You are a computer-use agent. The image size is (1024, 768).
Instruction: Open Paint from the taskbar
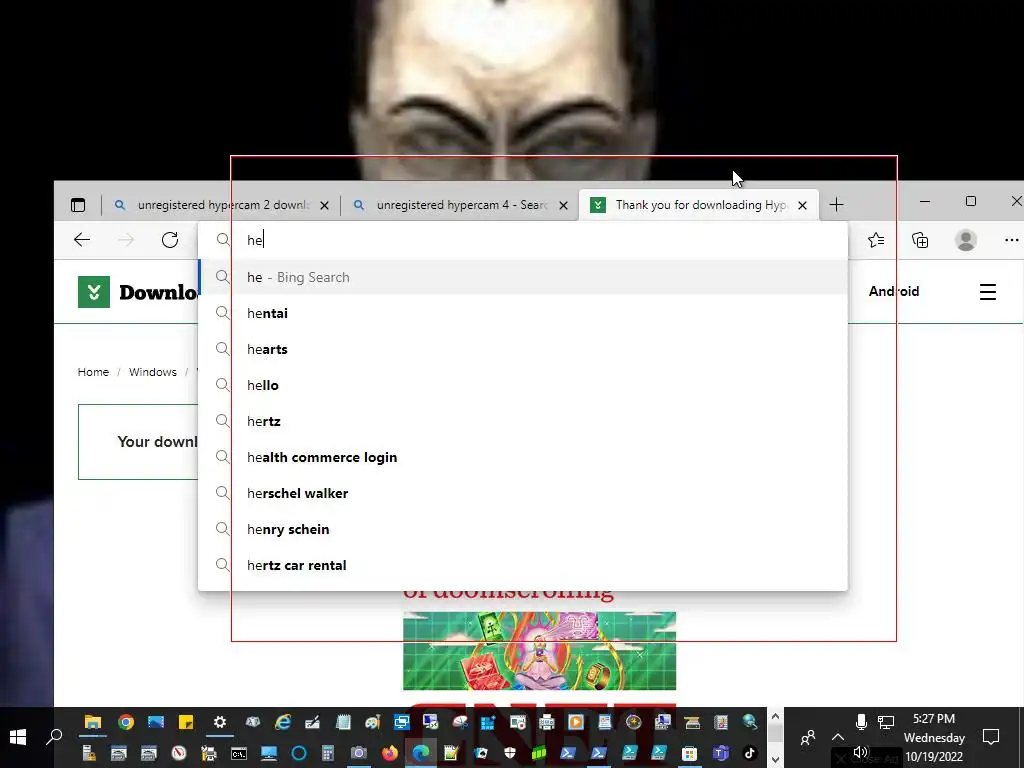(x=372, y=722)
